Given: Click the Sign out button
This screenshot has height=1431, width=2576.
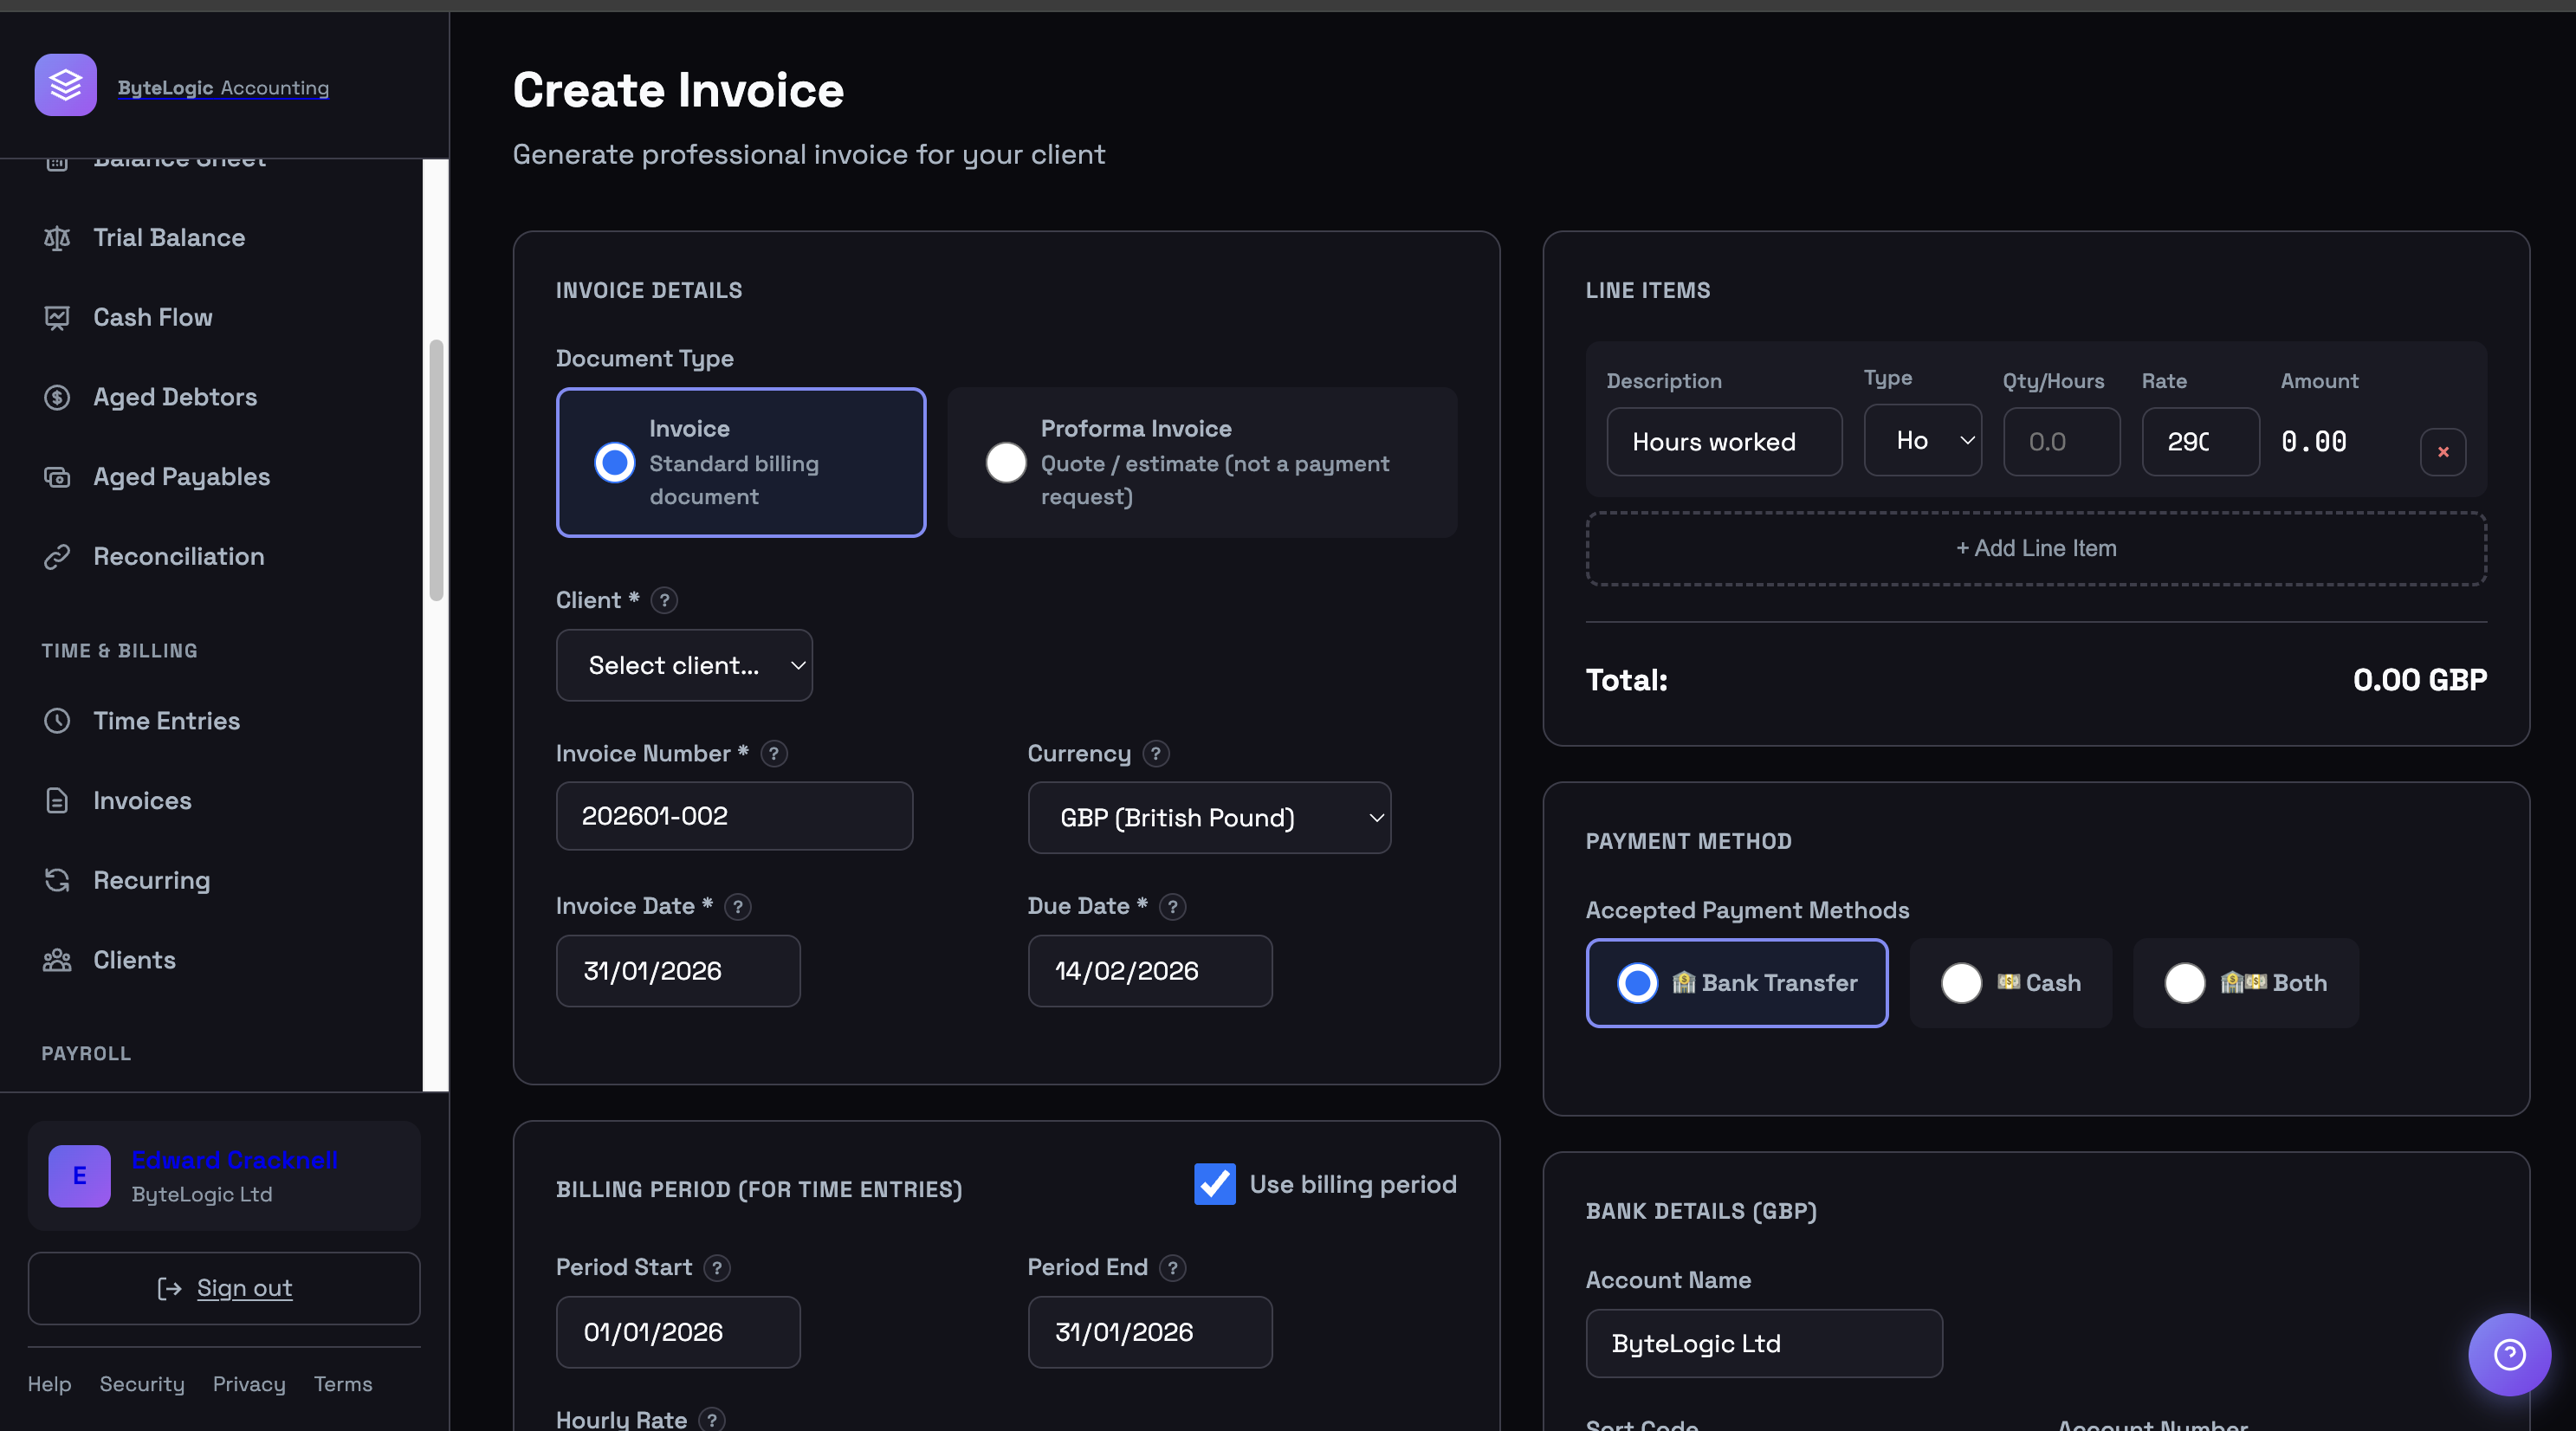Looking at the screenshot, I should pos(224,1288).
